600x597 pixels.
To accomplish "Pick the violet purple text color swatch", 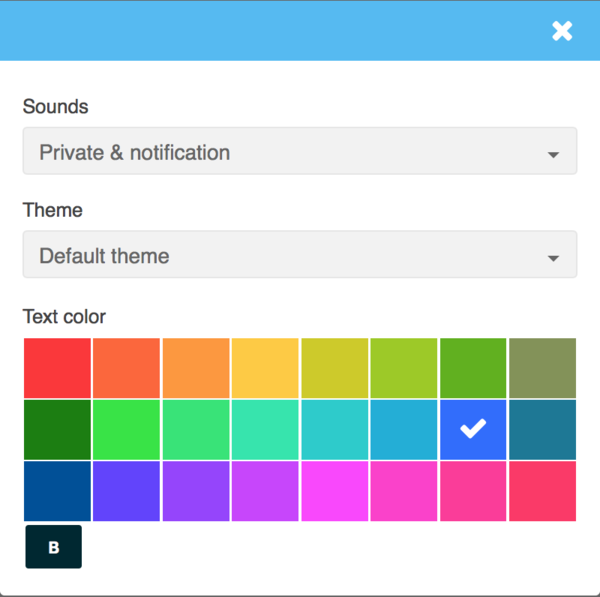I will click(x=196, y=491).
